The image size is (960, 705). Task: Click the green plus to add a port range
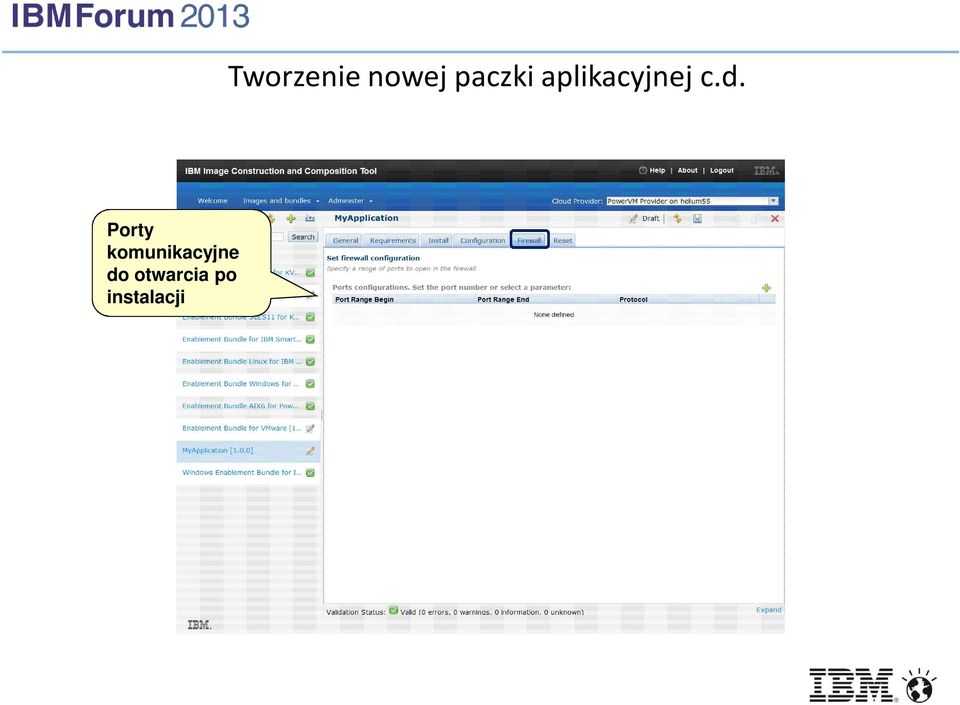(x=766, y=288)
